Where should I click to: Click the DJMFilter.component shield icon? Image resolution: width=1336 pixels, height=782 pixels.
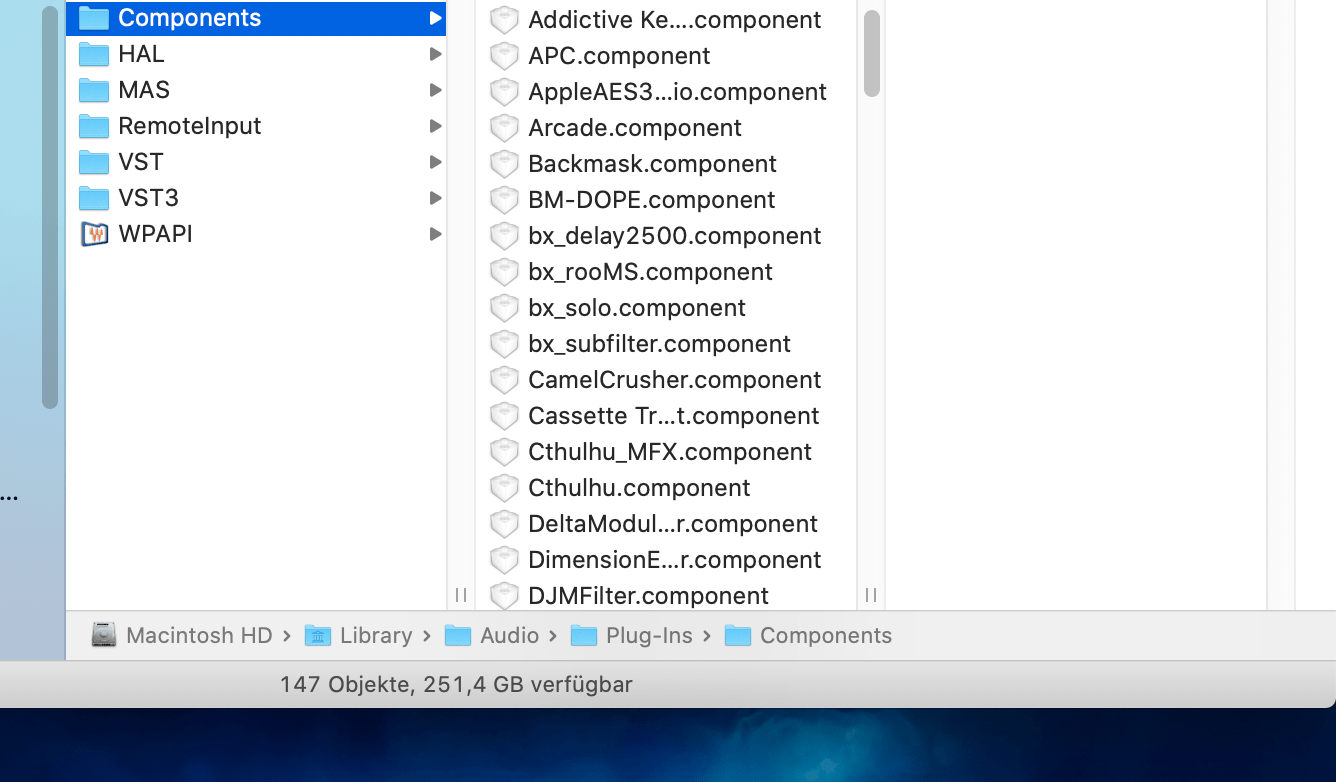point(504,595)
